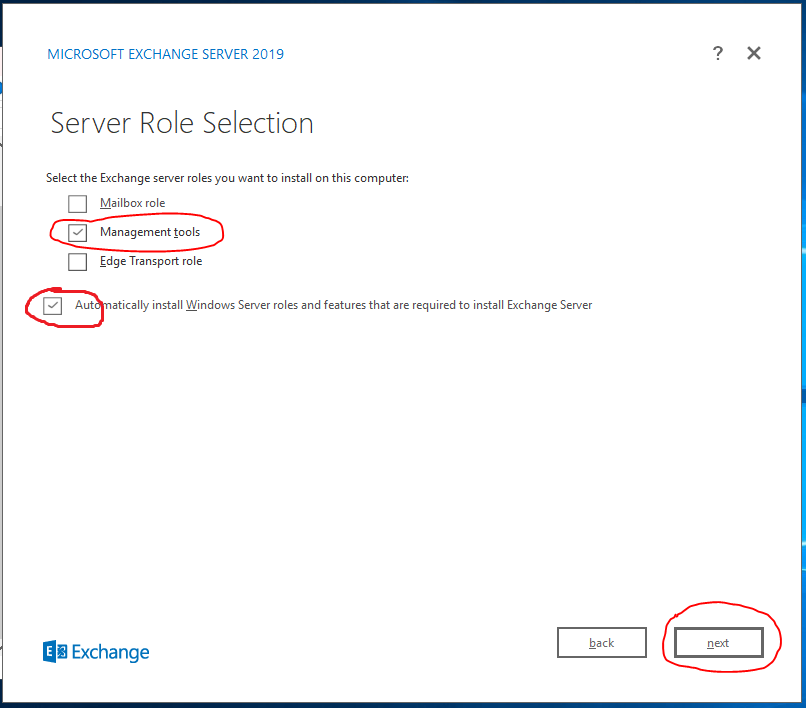Image resolution: width=806 pixels, height=708 pixels.
Task: Click the next button
Action: [x=718, y=642]
